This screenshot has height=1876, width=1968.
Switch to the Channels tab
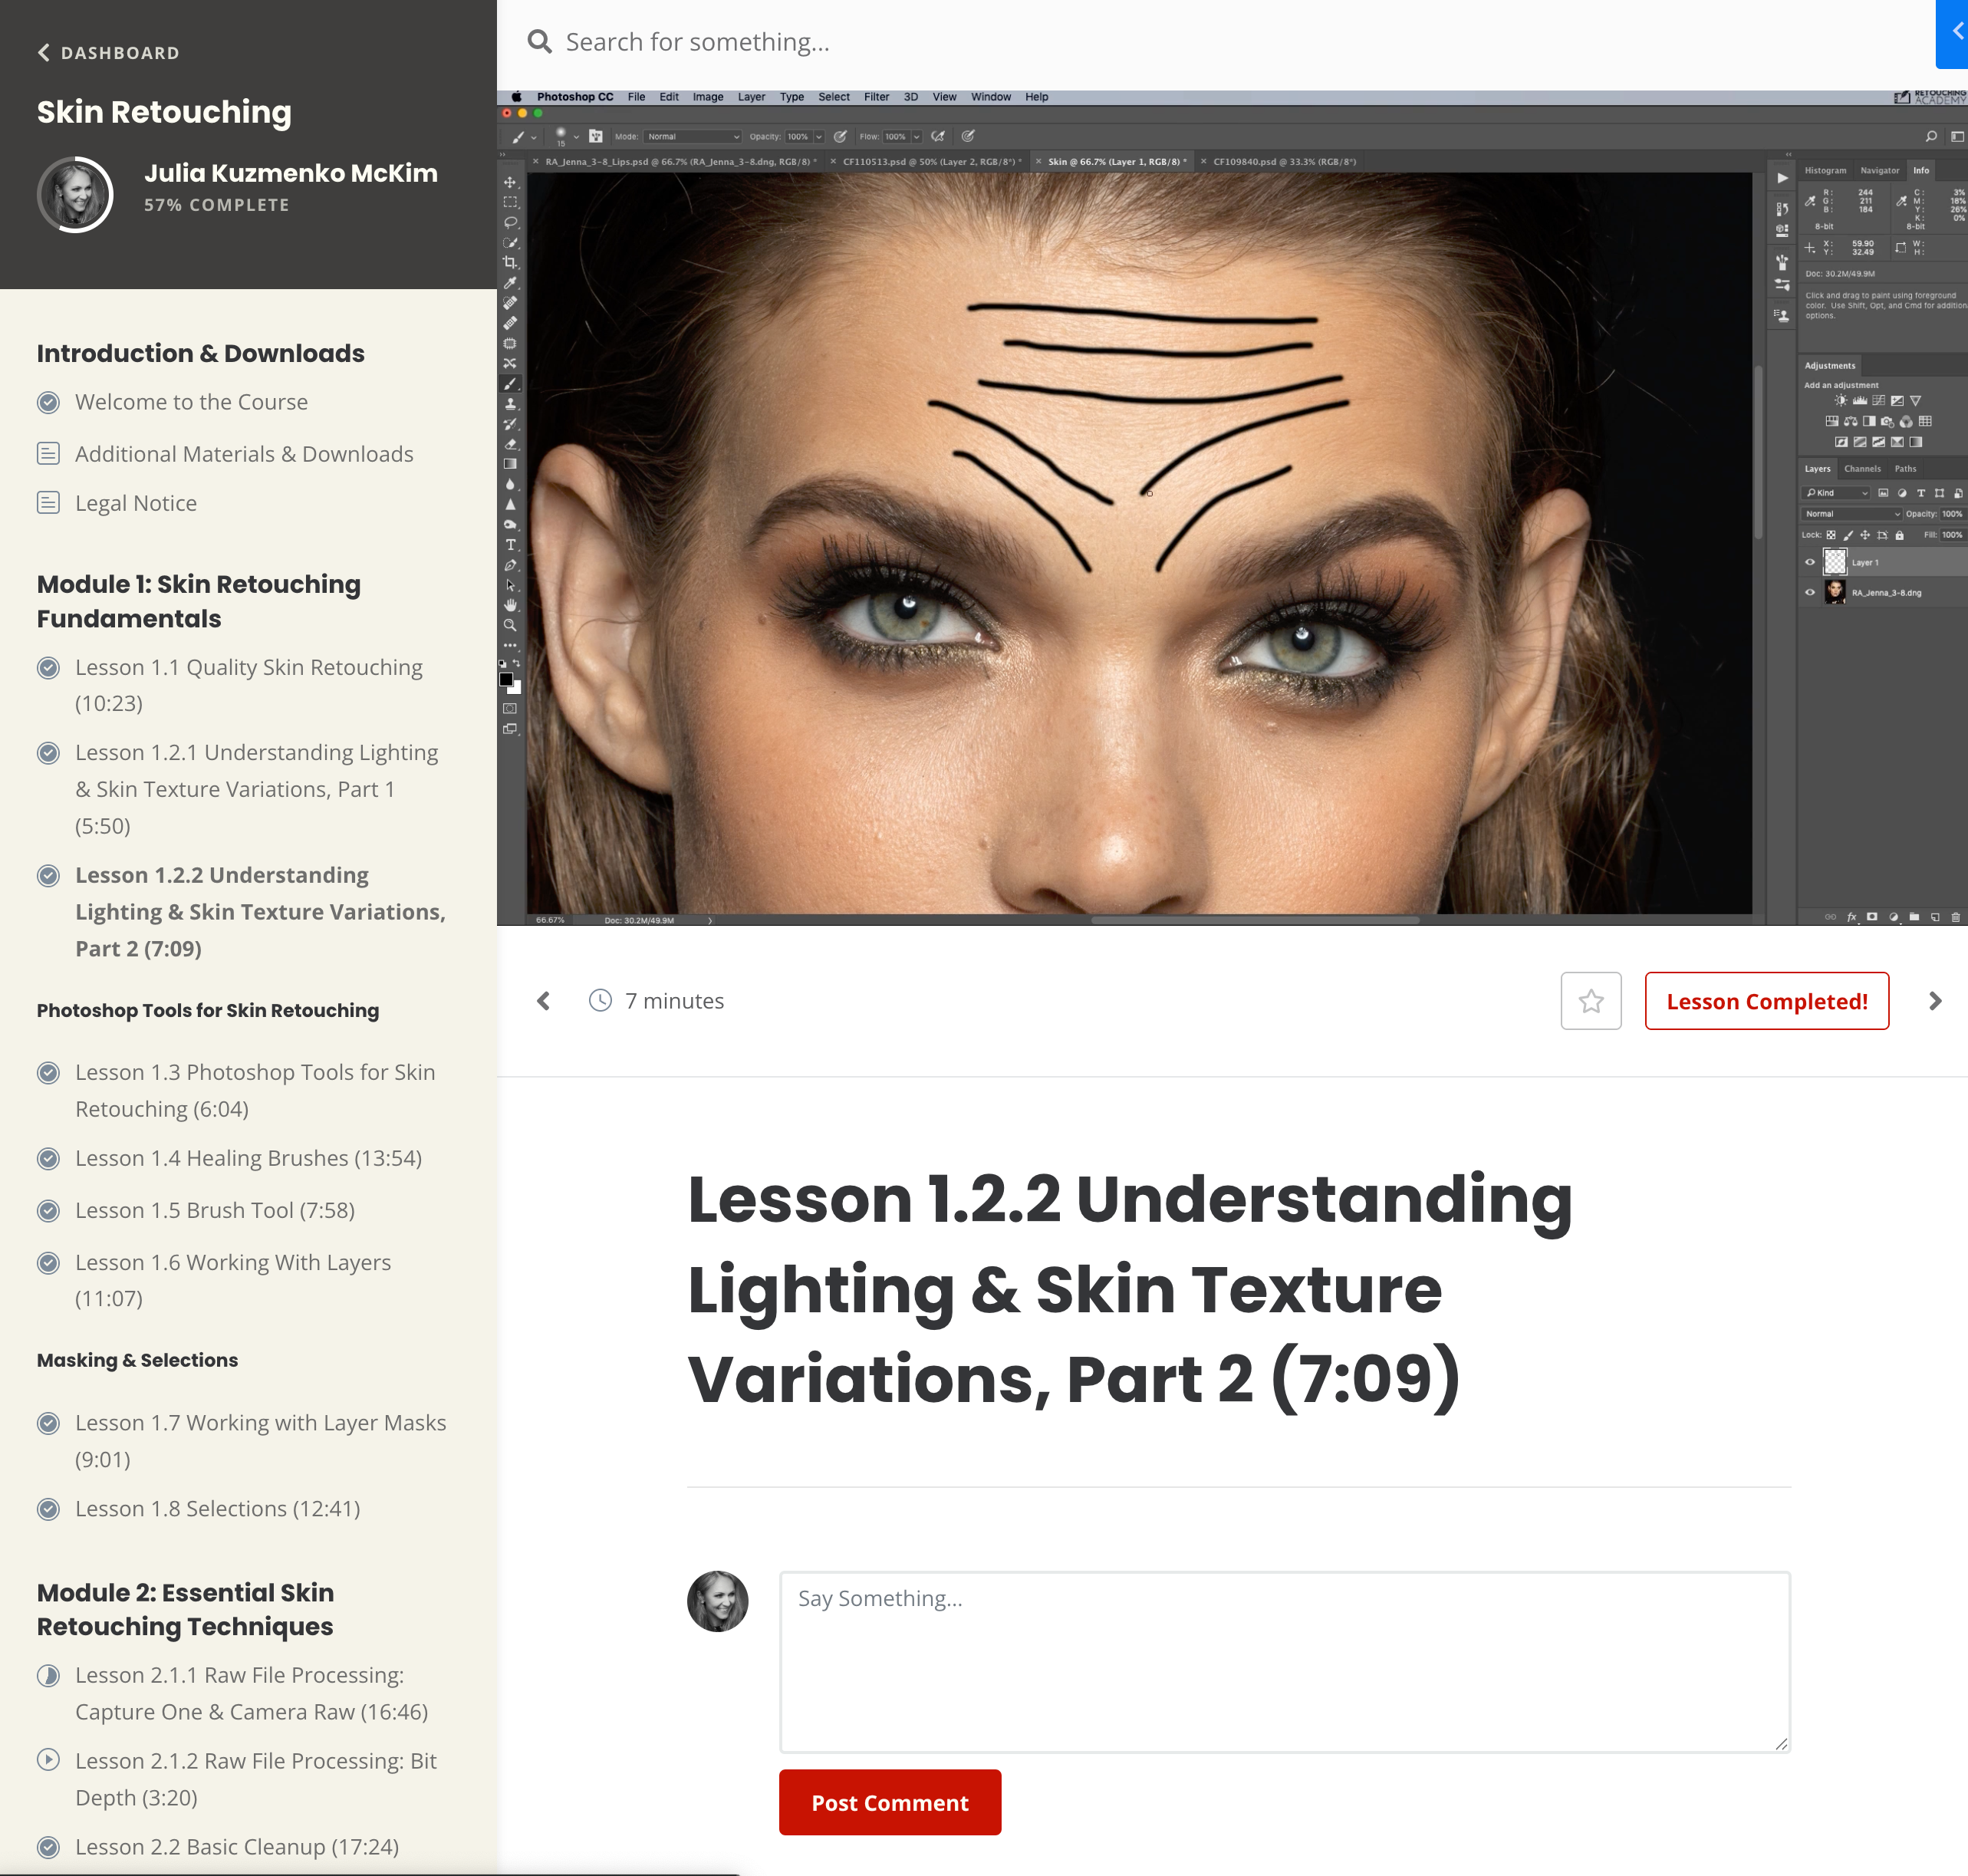coord(1862,469)
